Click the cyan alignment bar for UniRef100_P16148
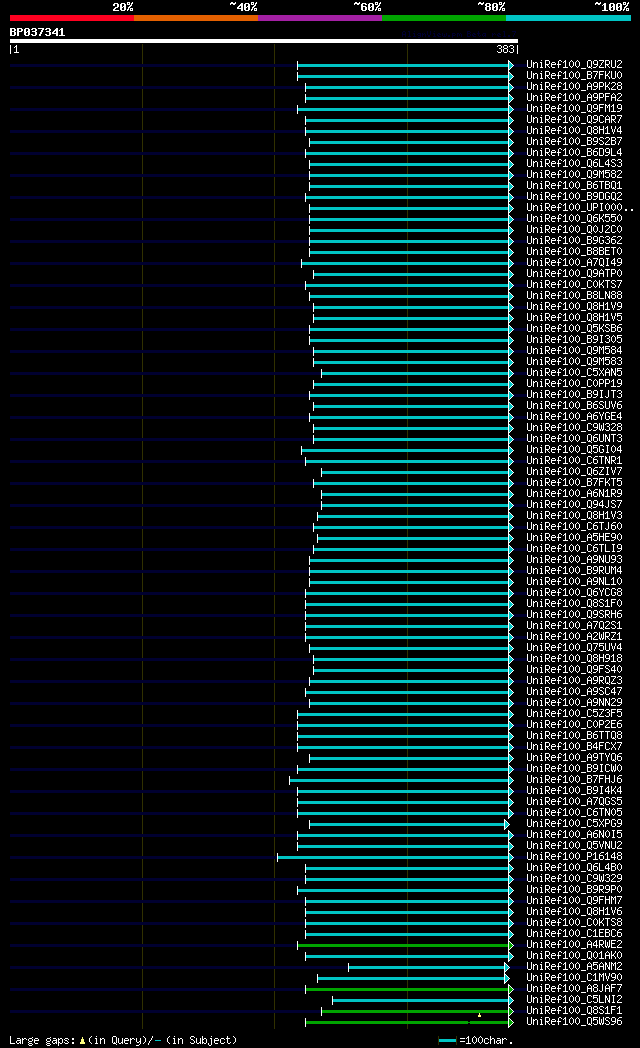This screenshot has height=1048, width=640. 395,858
